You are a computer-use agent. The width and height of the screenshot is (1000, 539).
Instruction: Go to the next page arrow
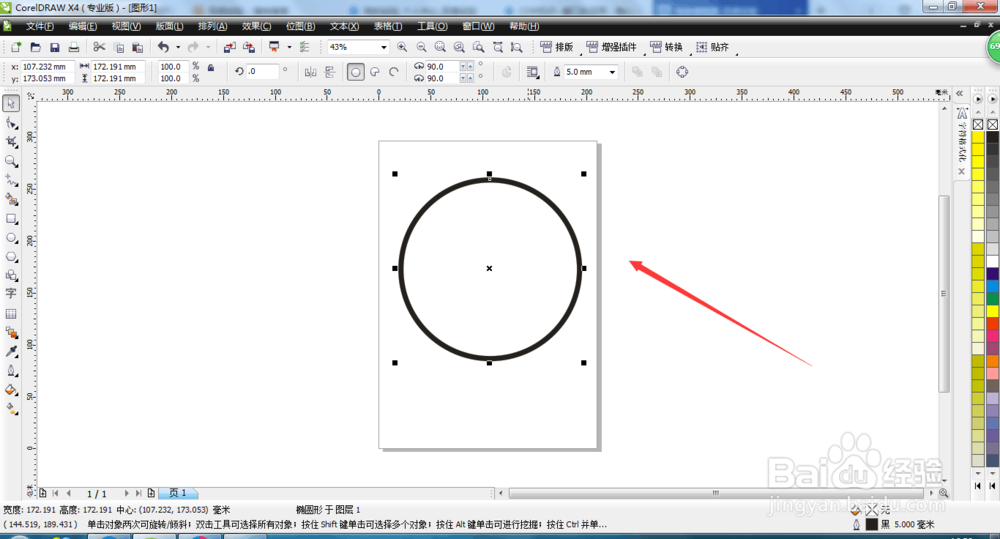pos(126,493)
